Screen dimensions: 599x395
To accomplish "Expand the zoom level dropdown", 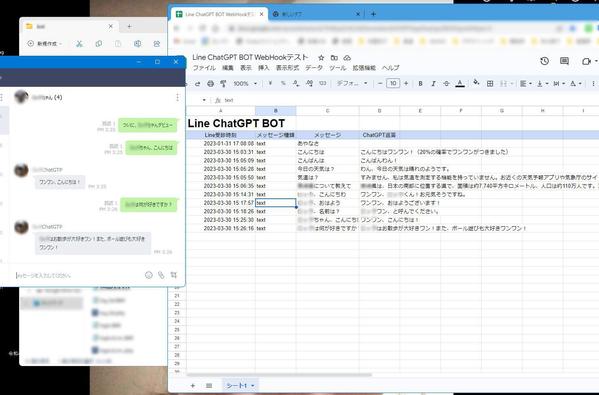I will (x=245, y=83).
